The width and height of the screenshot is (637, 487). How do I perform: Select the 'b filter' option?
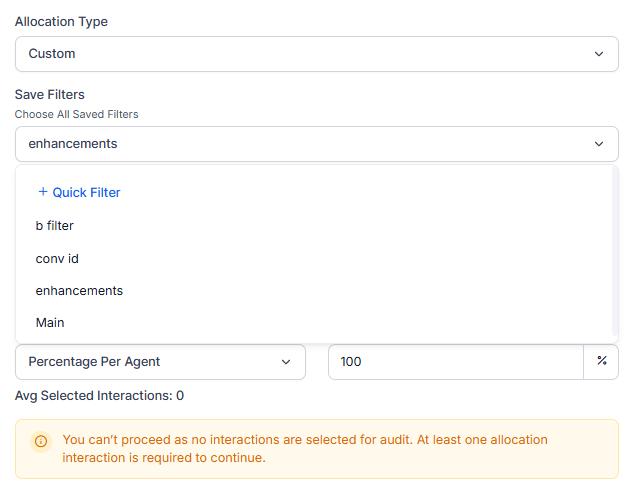click(55, 226)
